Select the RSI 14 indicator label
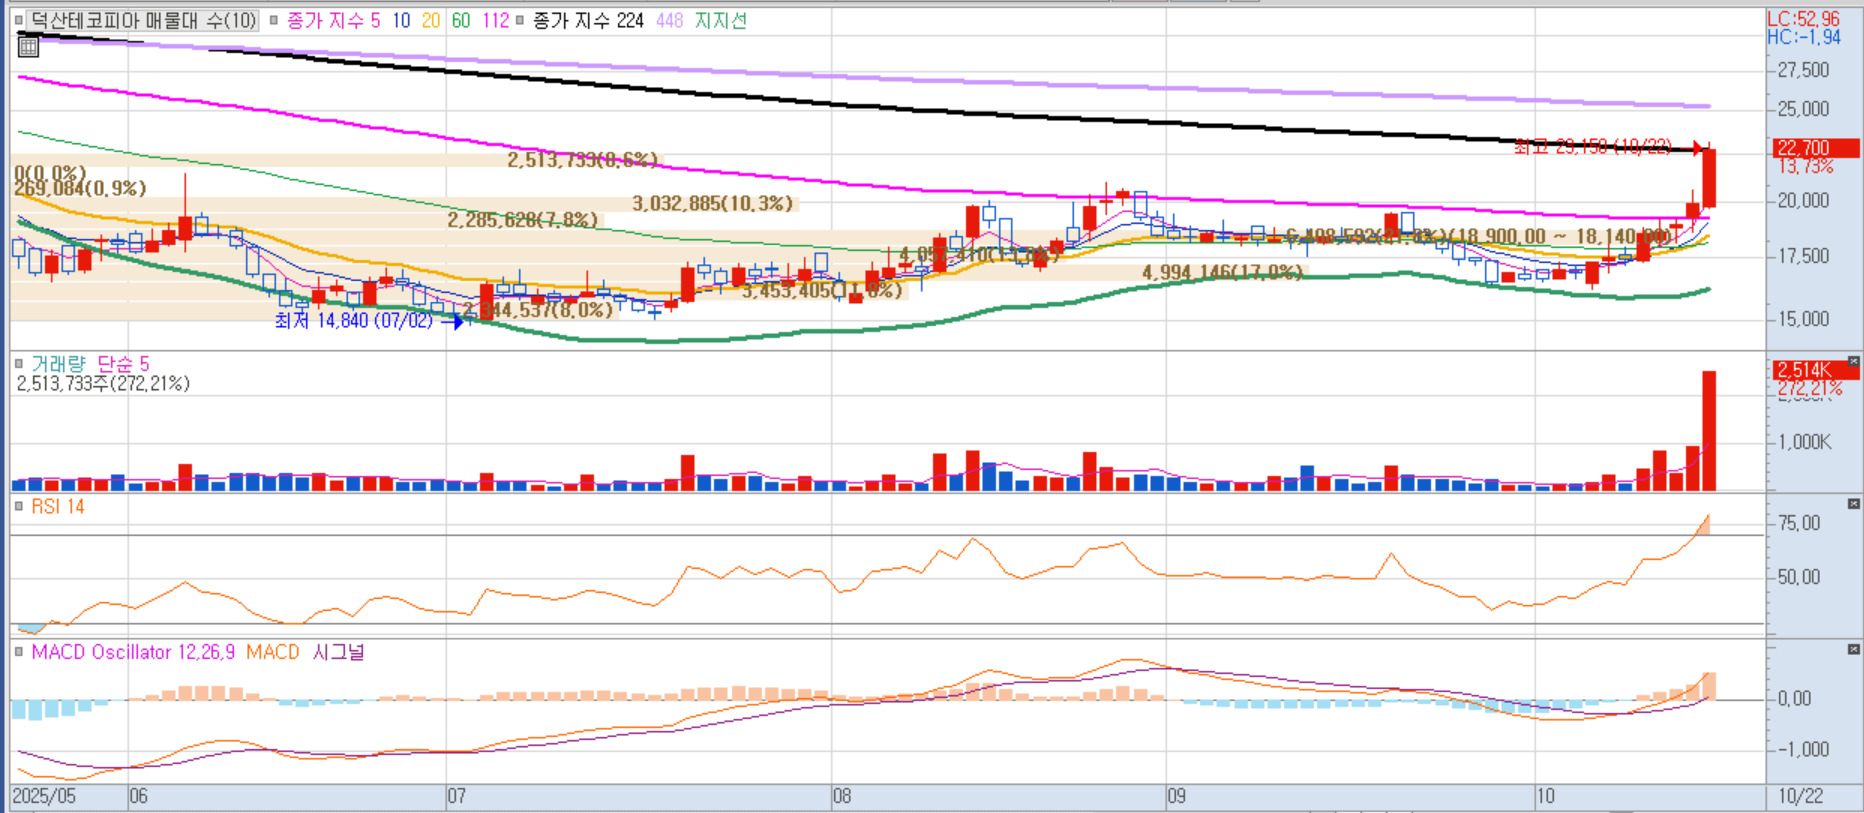This screenshot has width=1864, height=813. point(58,506)
